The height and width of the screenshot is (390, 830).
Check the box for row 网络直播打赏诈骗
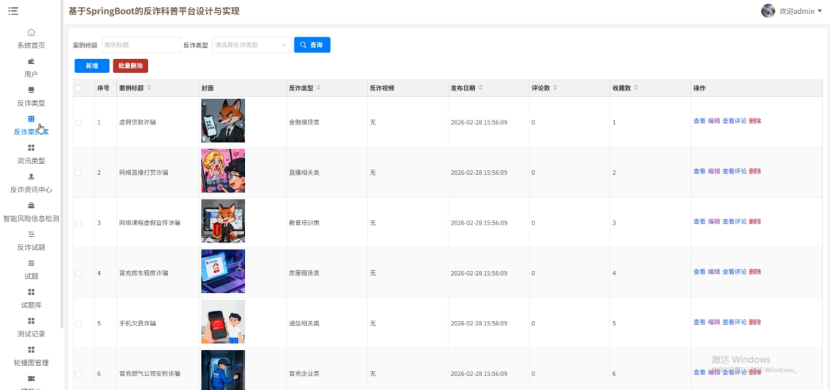[x=78, y=173]
